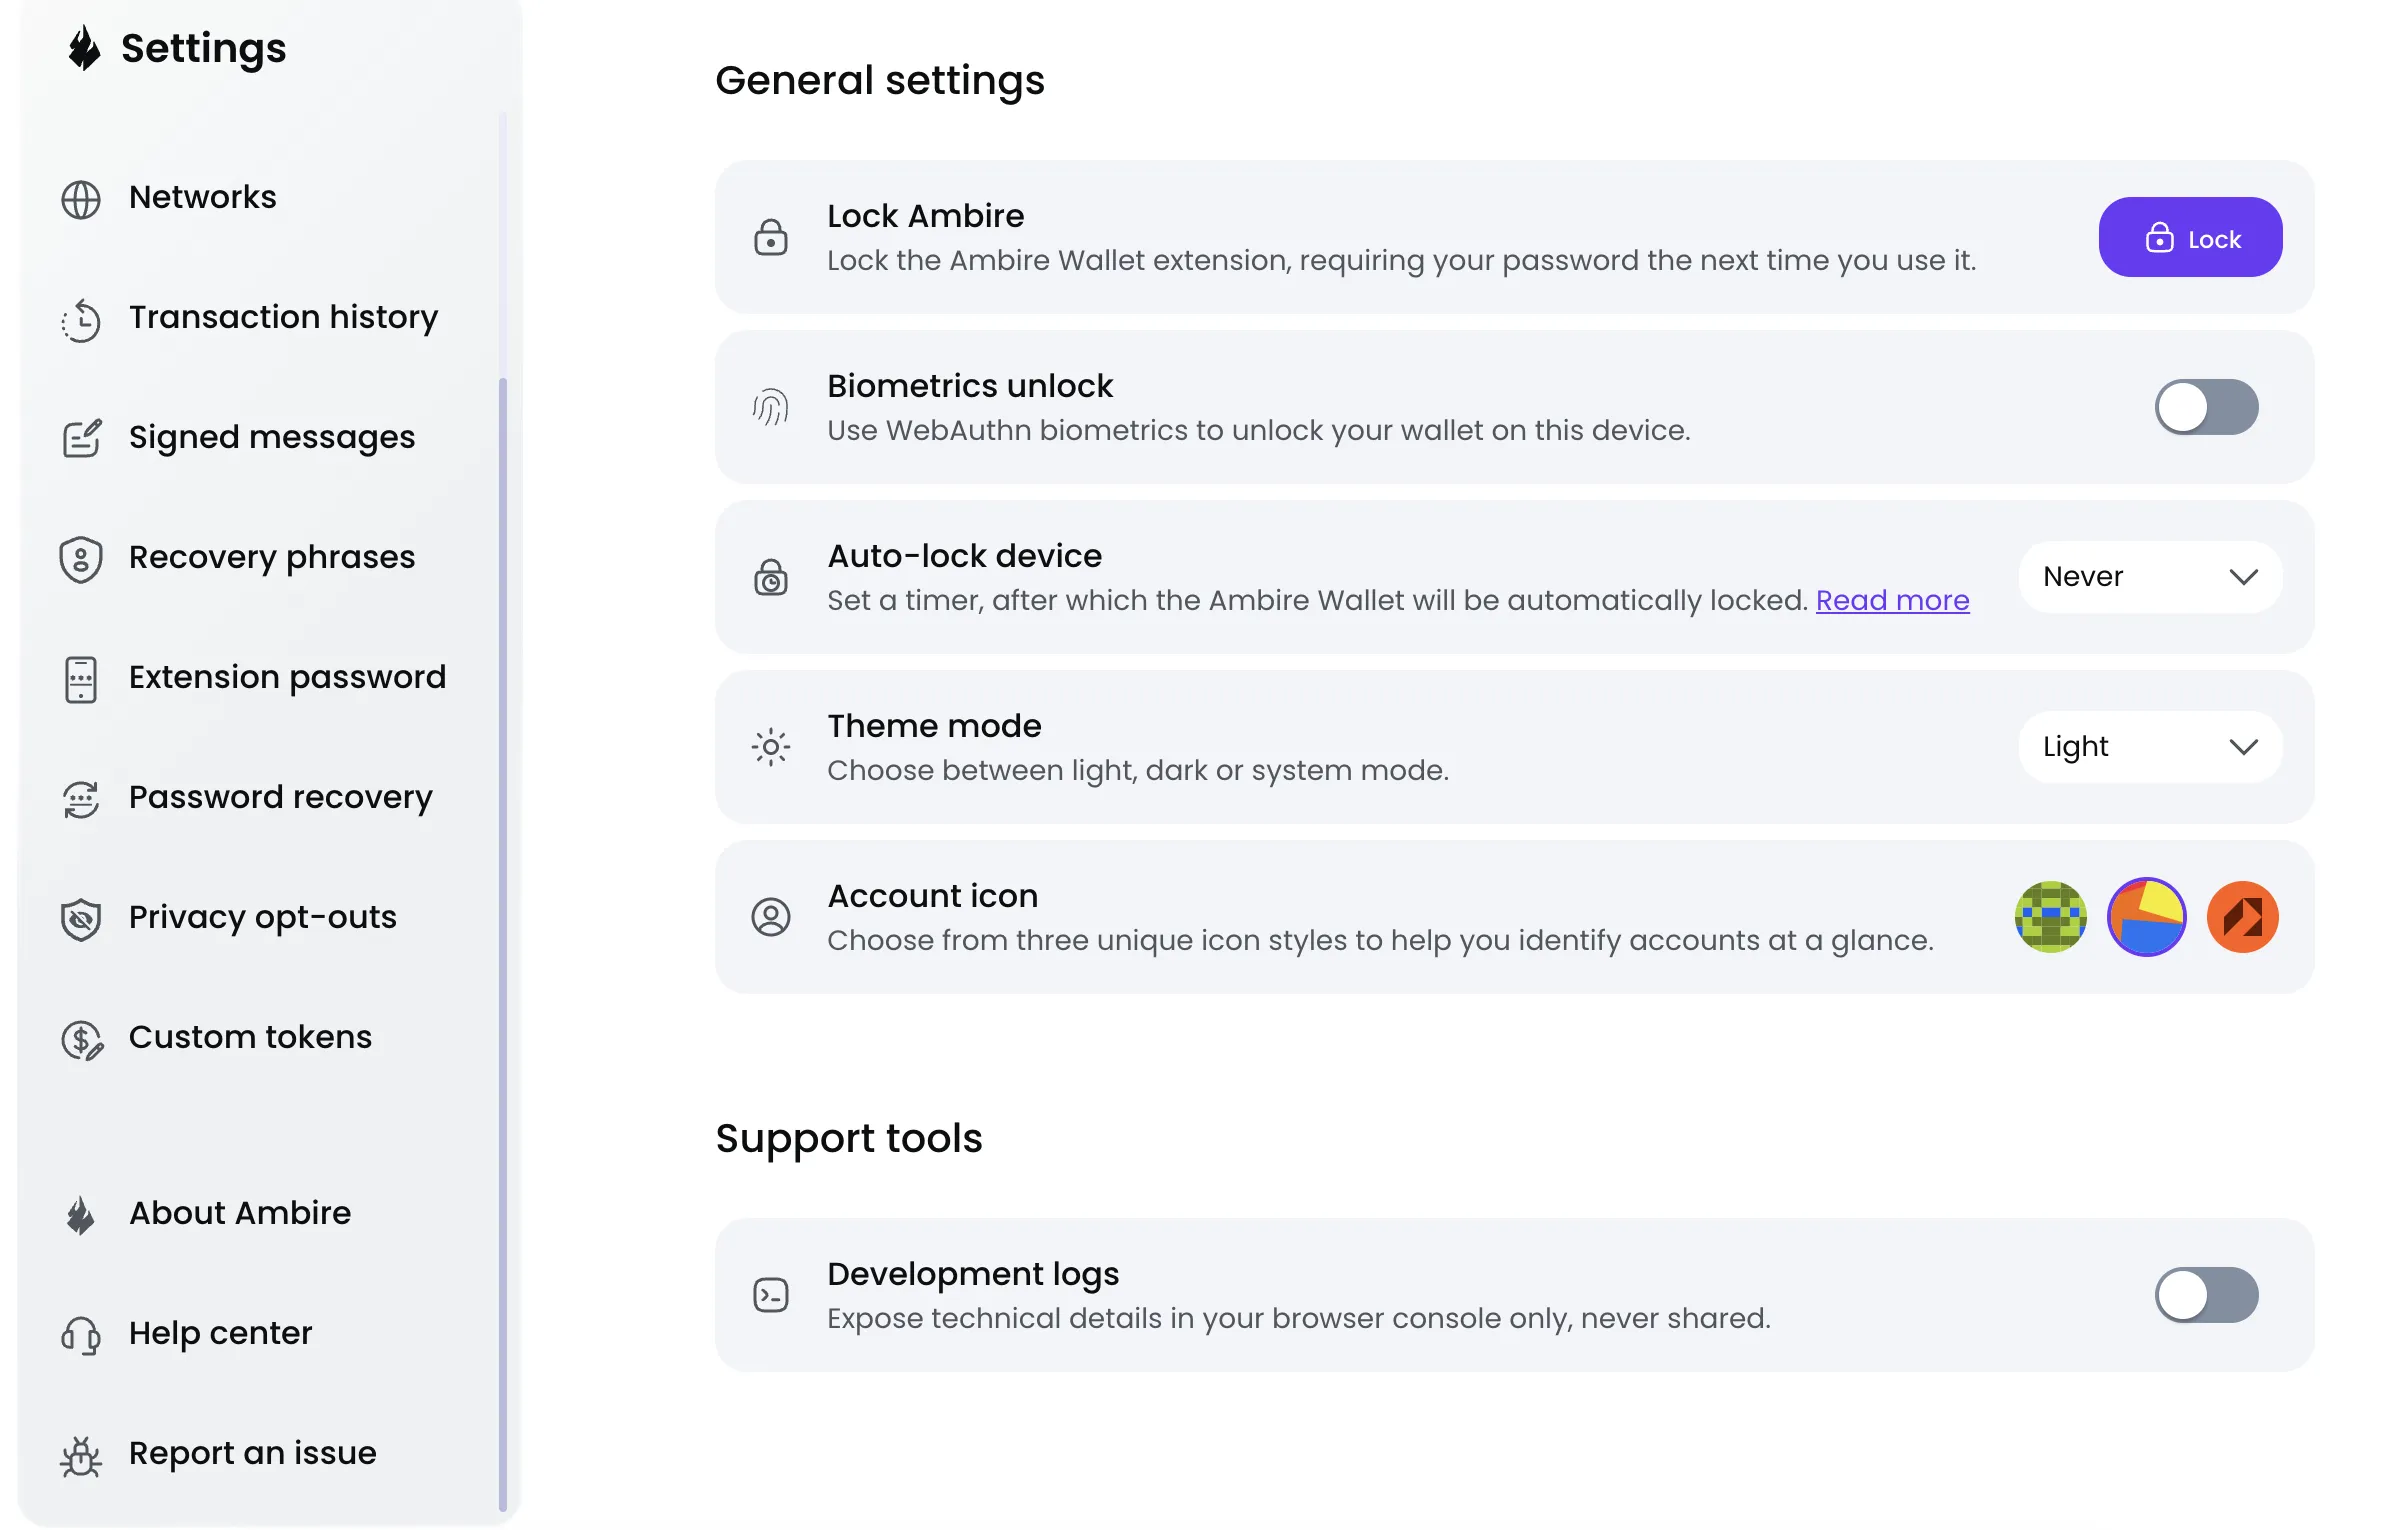Go to Custom tokens

click(x=250, y=1037)
